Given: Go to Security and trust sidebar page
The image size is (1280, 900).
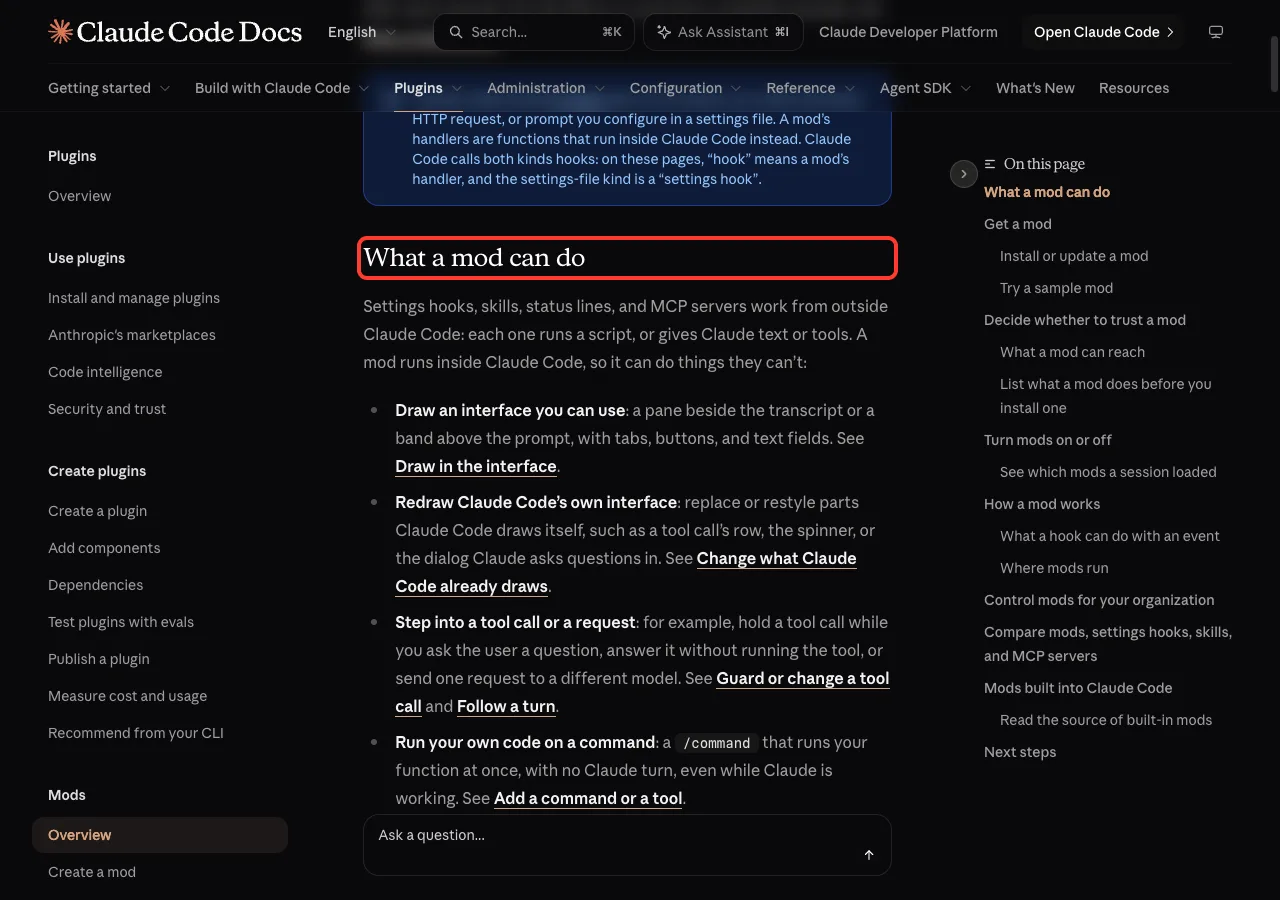Looking at the screenshot, I should pyautogui.click(x=107, y=409).
